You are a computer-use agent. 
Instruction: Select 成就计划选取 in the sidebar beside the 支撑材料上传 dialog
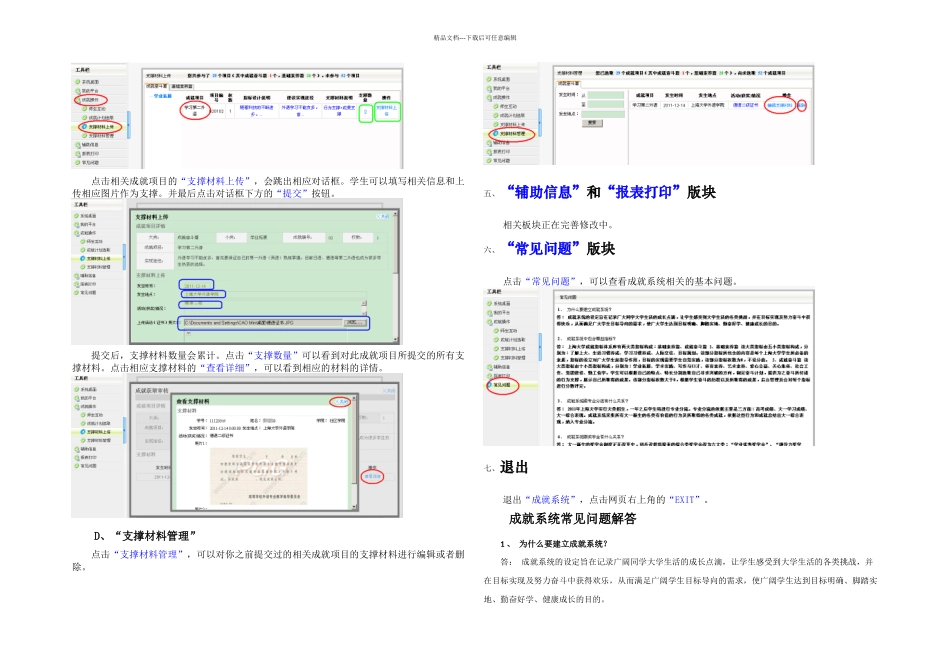coord(97,250)
